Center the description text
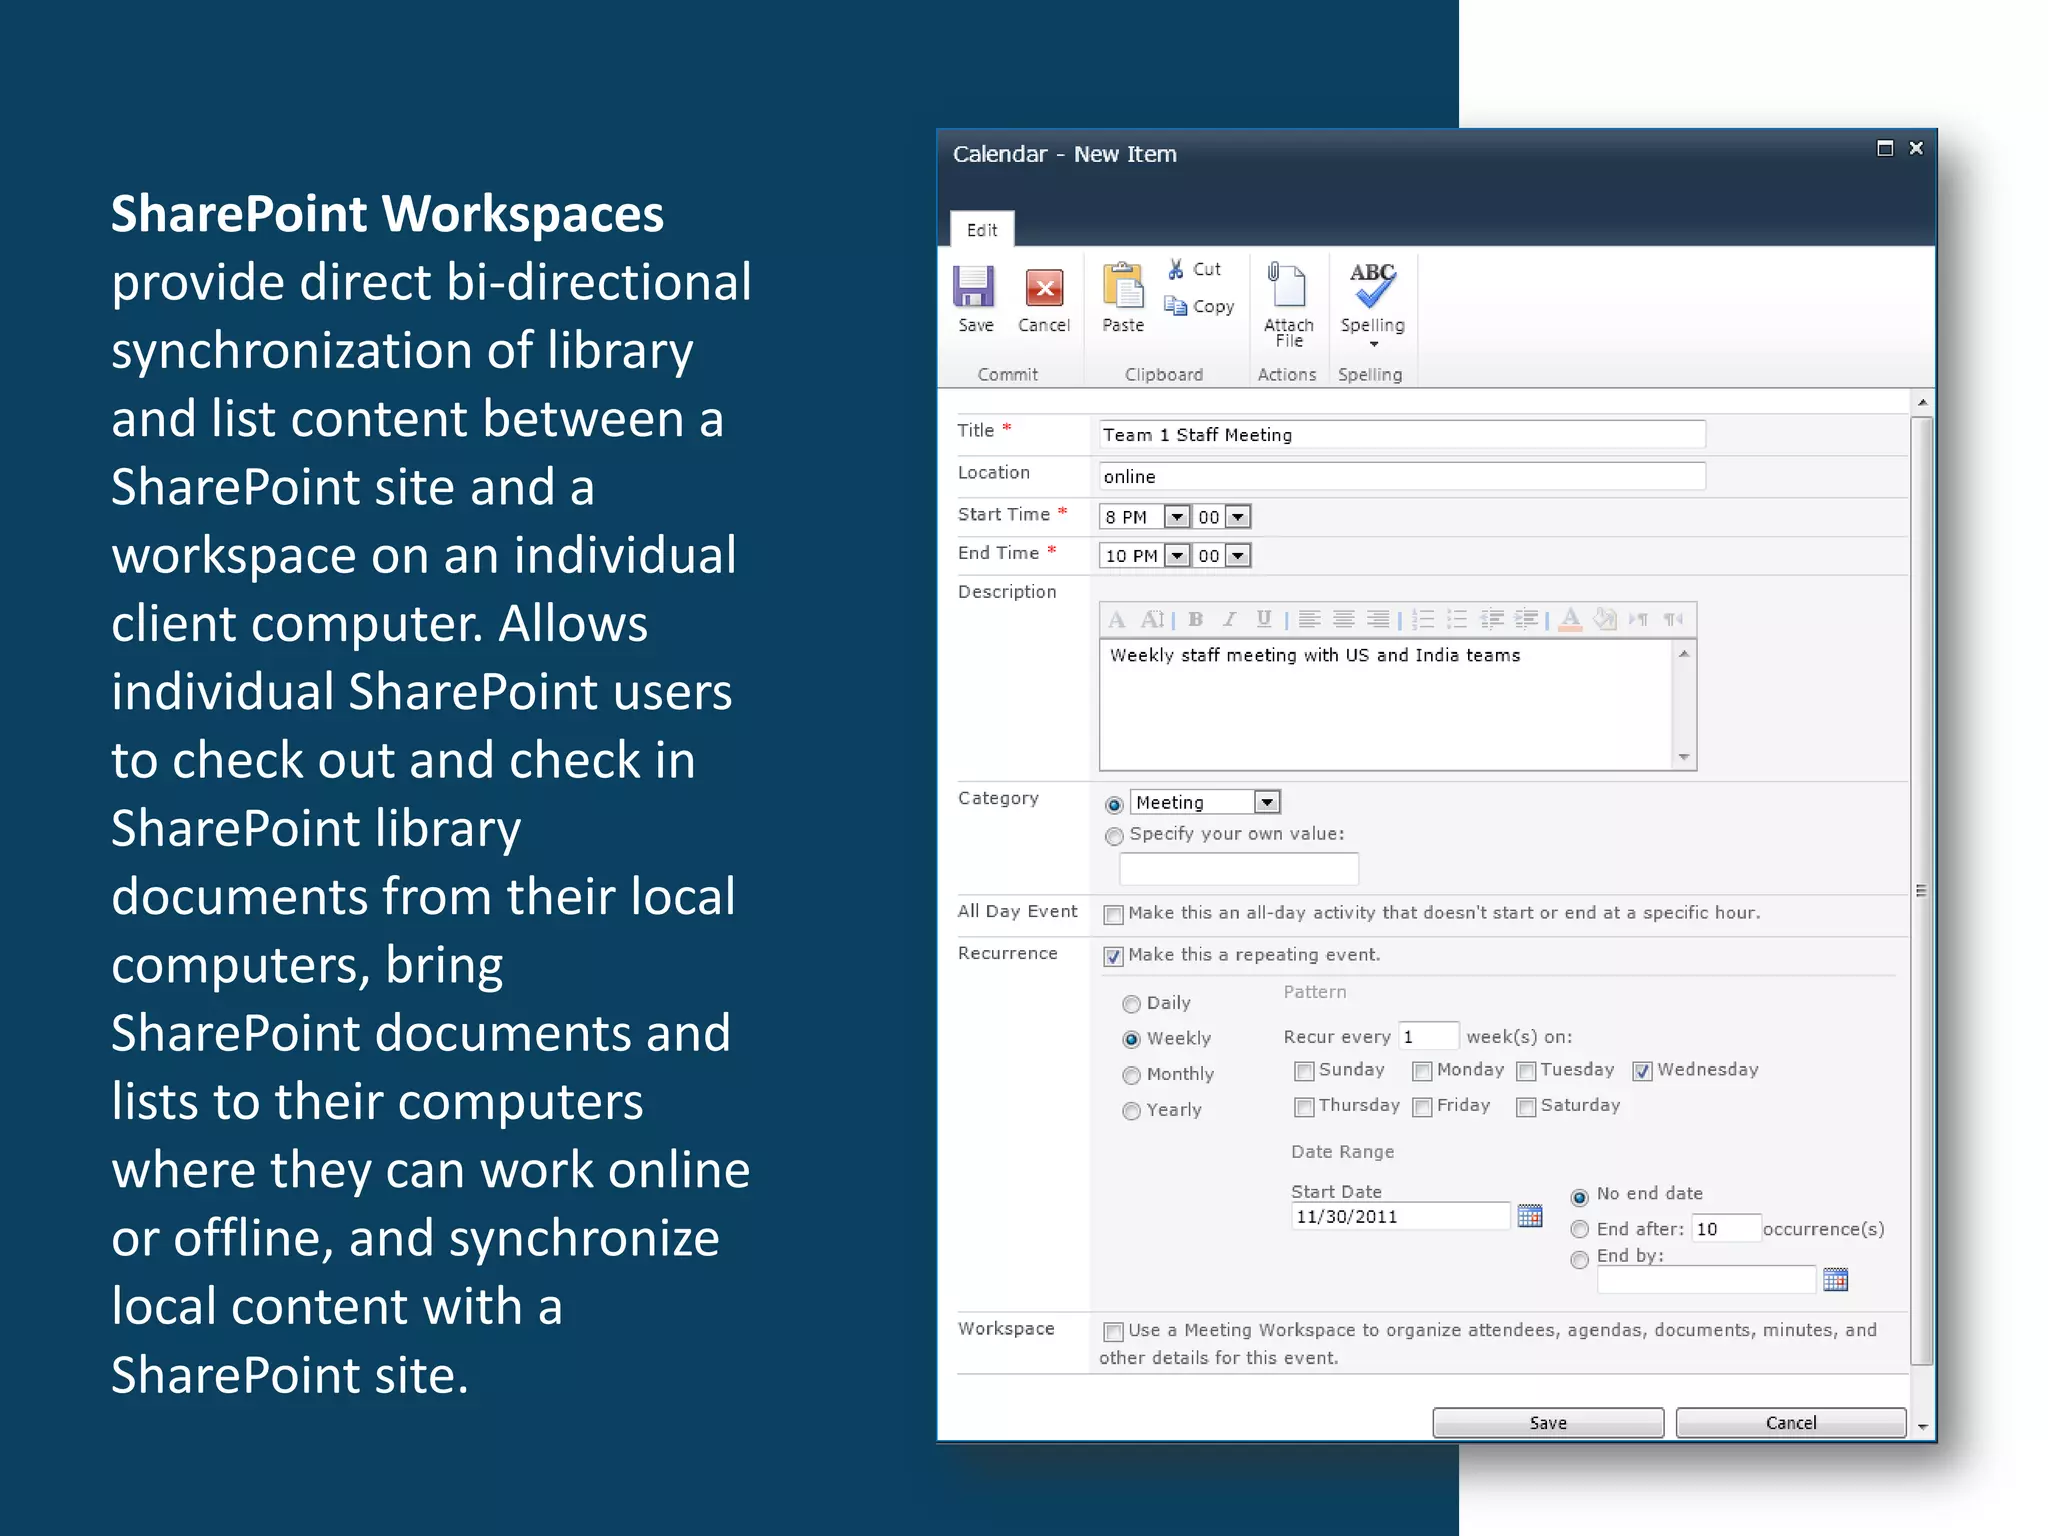Viewport: 2048px width, 1536px height. [x=1344, y=620]
